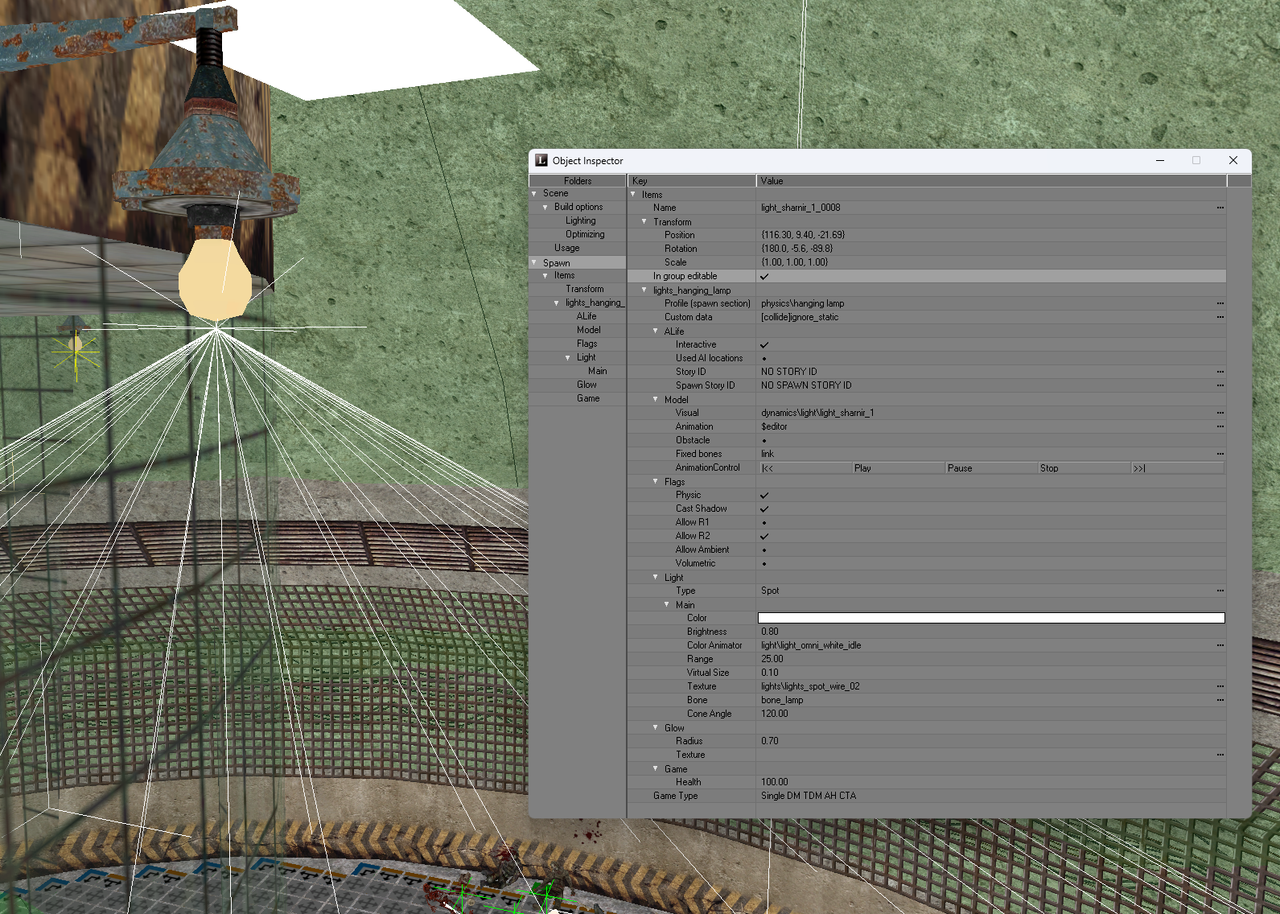Collapse the Glow property group
Viewport: 1280px width, 914px height.
pos(655,728)
